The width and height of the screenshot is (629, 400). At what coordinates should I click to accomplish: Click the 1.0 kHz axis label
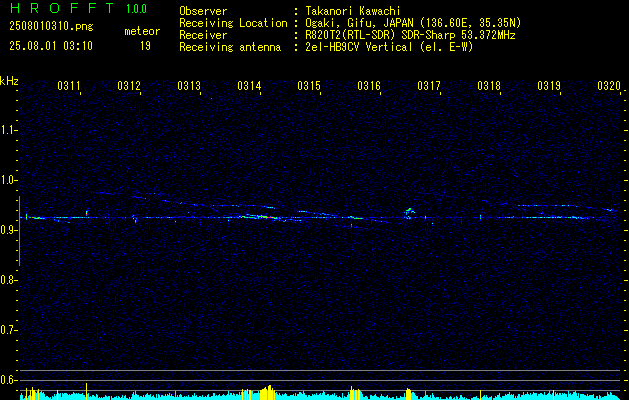(x=8, y=180)
